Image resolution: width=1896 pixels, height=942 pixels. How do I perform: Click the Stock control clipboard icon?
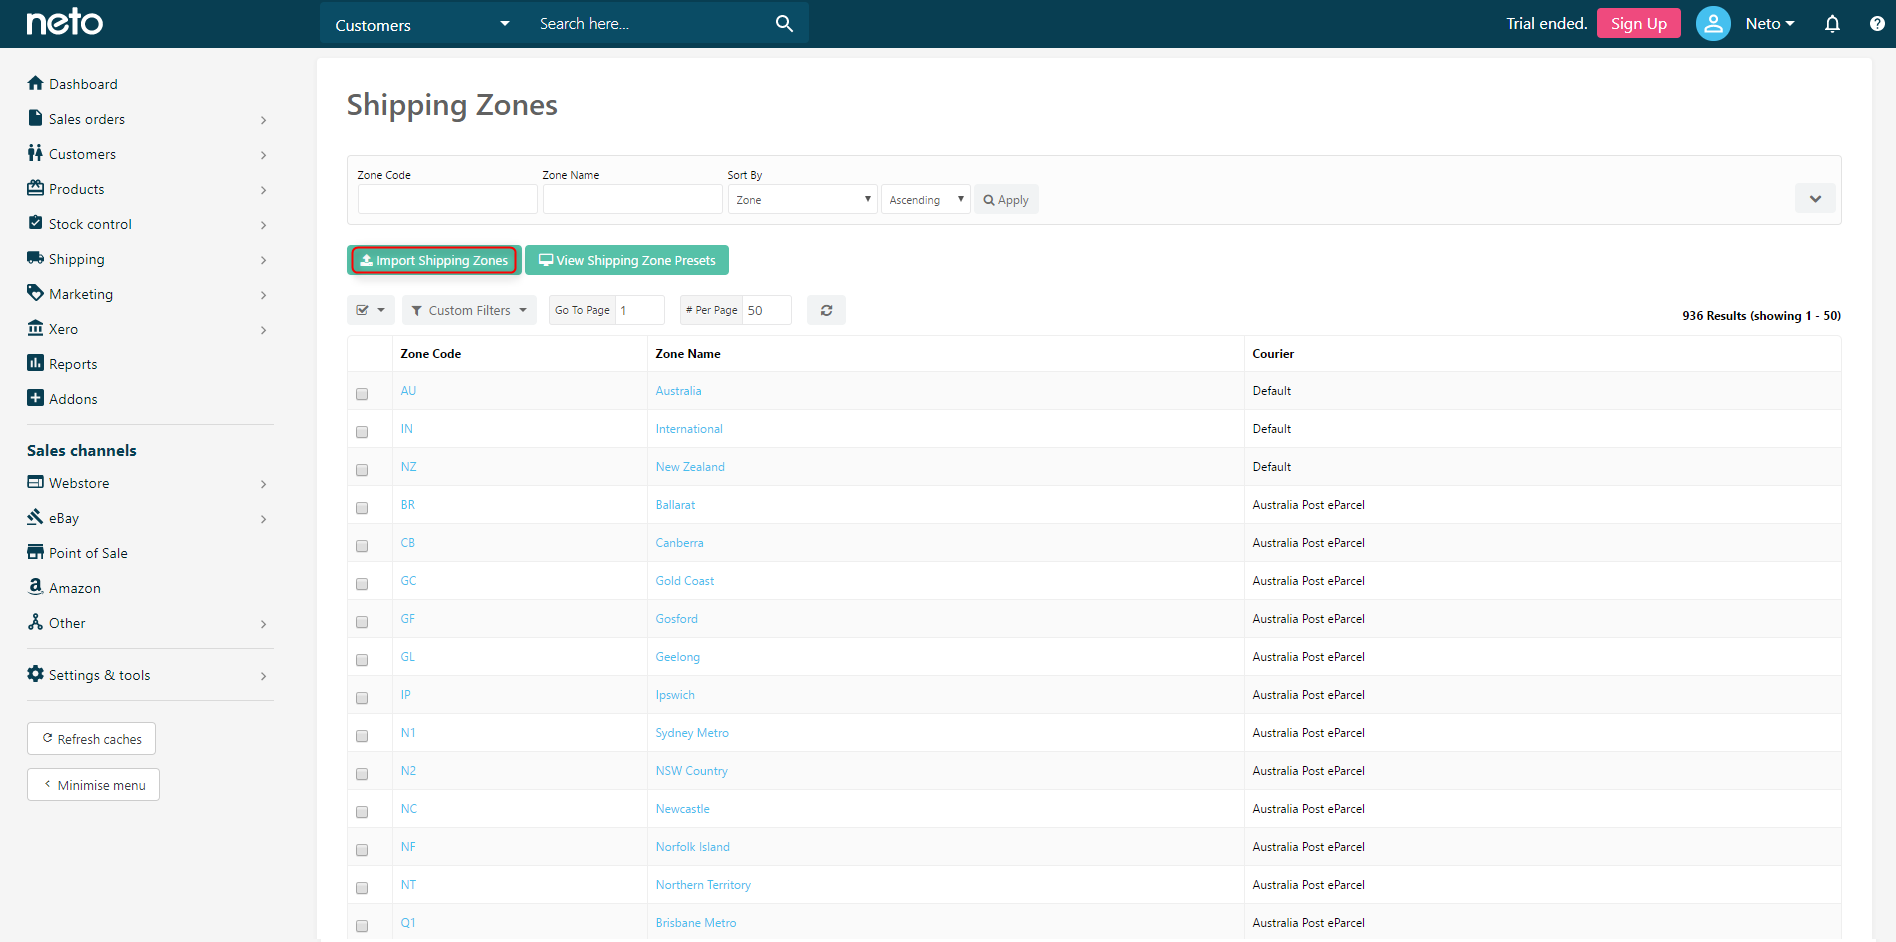coord(36,223)
